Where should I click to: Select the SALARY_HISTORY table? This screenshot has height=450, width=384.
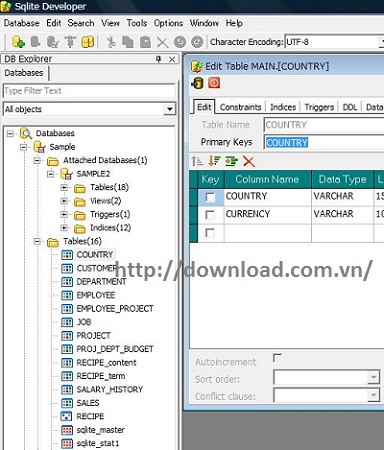click(x=110, y=389)
